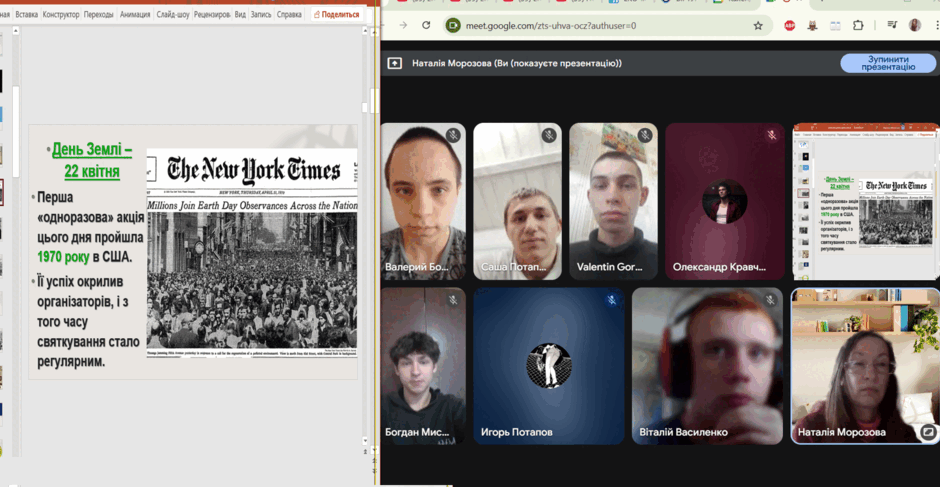Screen dimensions: 940x487
Task: Click muted mic icon on Богдан Мис... tile
Action: coord(453,300)
